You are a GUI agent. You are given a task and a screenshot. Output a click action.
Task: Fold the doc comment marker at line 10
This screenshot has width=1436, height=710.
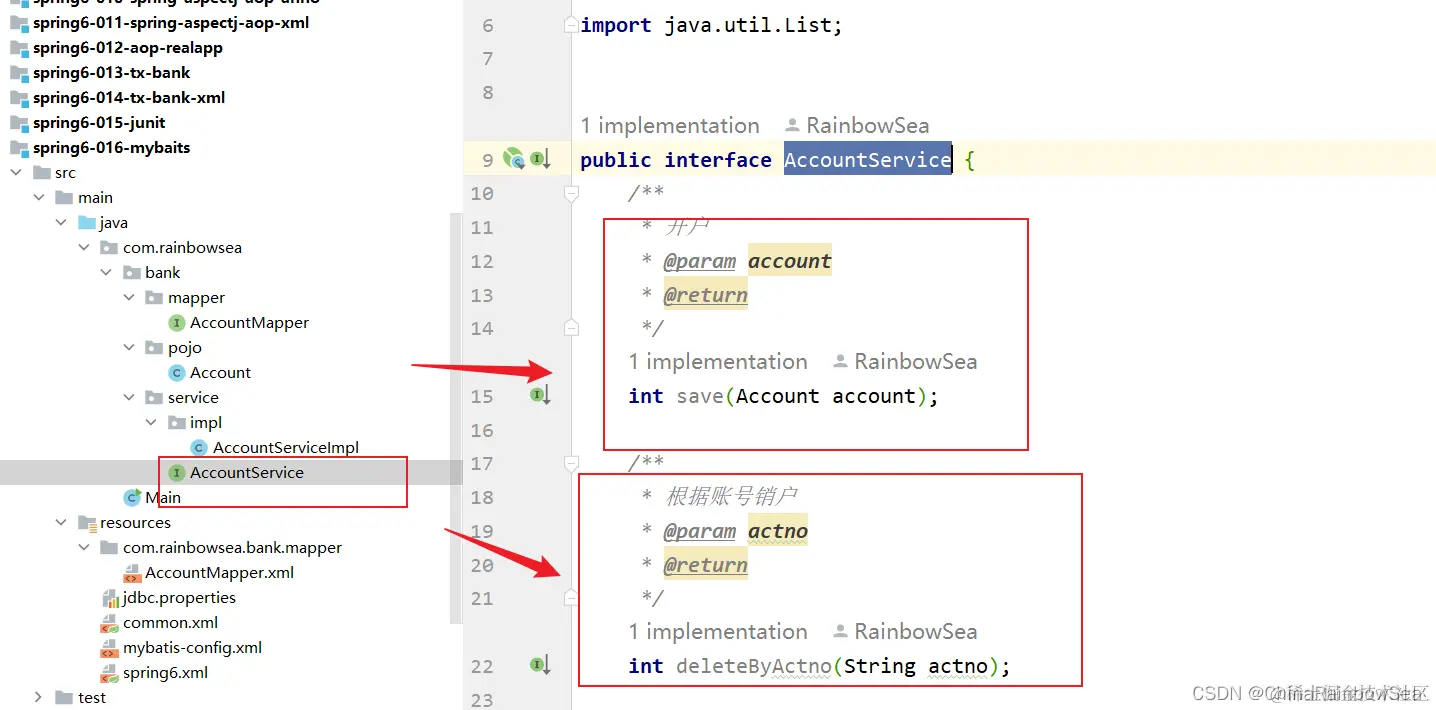tap(571, 193)
